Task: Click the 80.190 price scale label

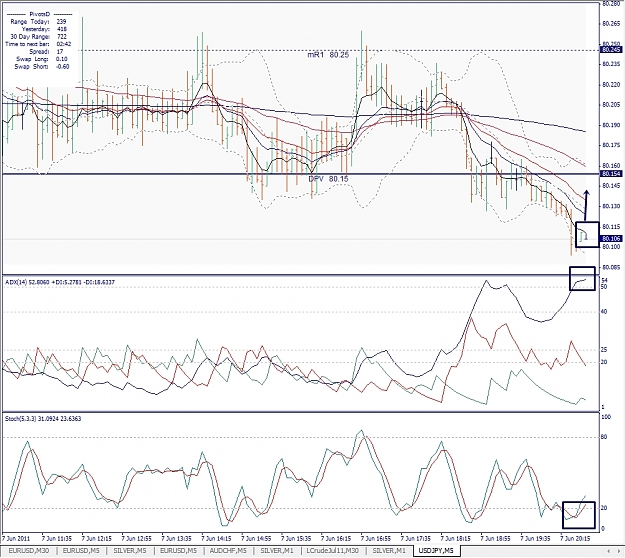Action: (611, 125)
